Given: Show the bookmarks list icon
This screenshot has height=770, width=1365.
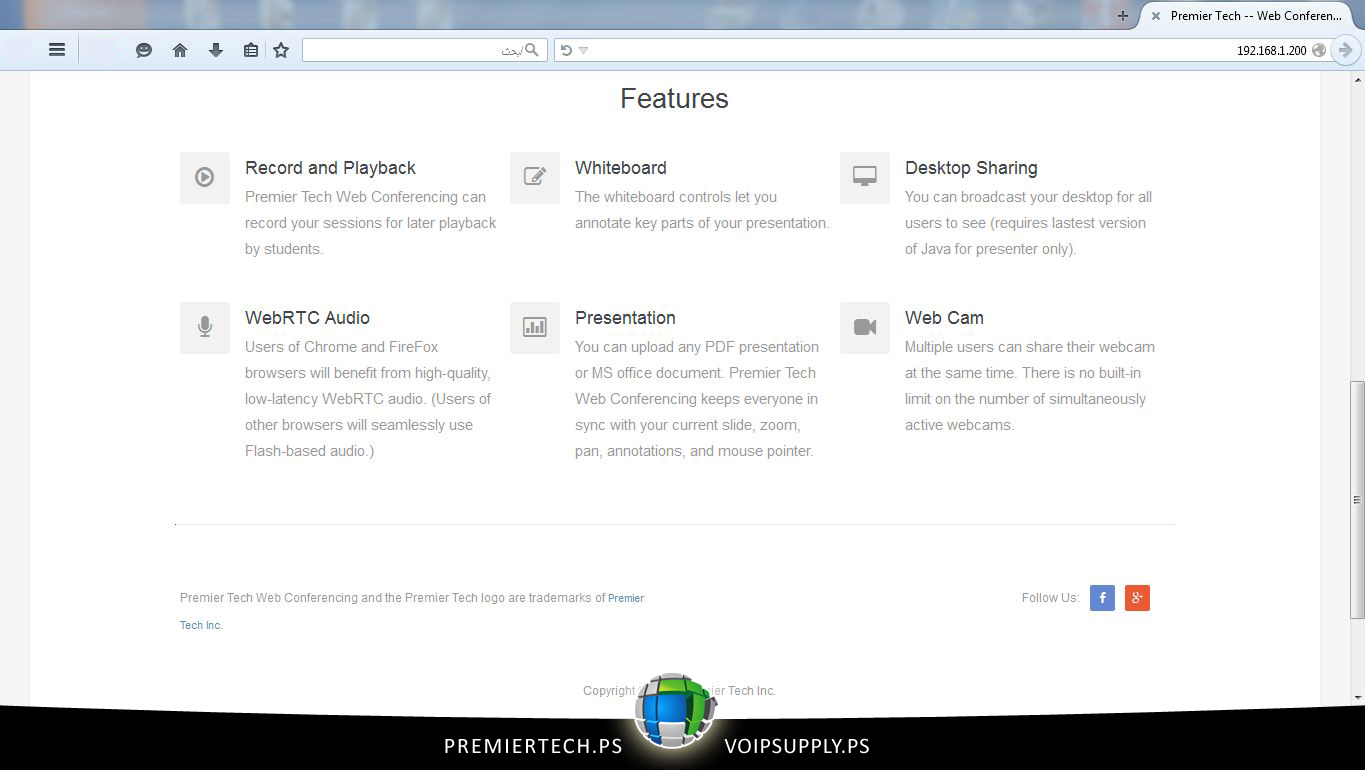Looking at the screenshot, I should click(251, 50).
